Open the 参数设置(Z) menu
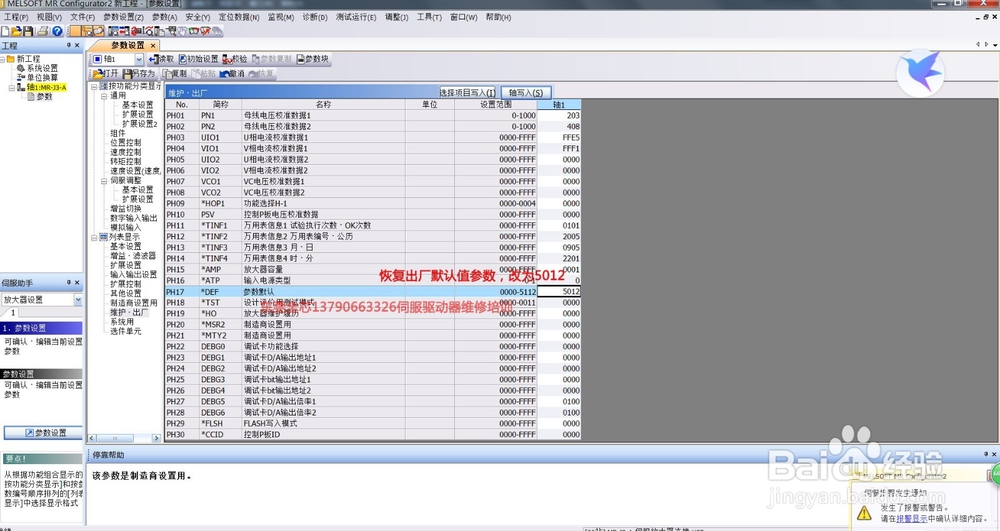The height and width of the screenshot is (531, 1000). (x=123, y=17)
